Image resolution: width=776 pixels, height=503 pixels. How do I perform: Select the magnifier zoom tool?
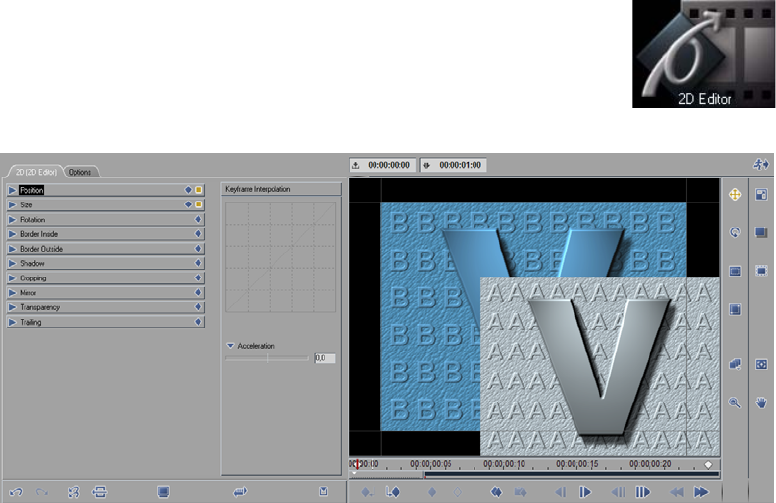(x=735, y=402)
